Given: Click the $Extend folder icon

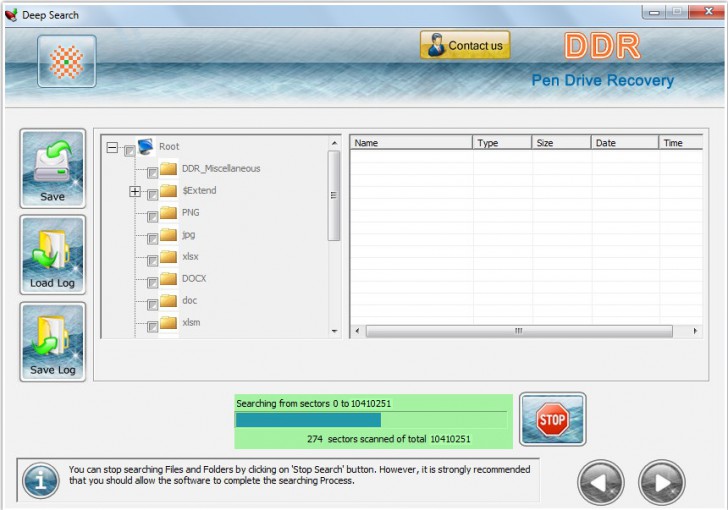Looking at the screenshot, I should 169,190.
